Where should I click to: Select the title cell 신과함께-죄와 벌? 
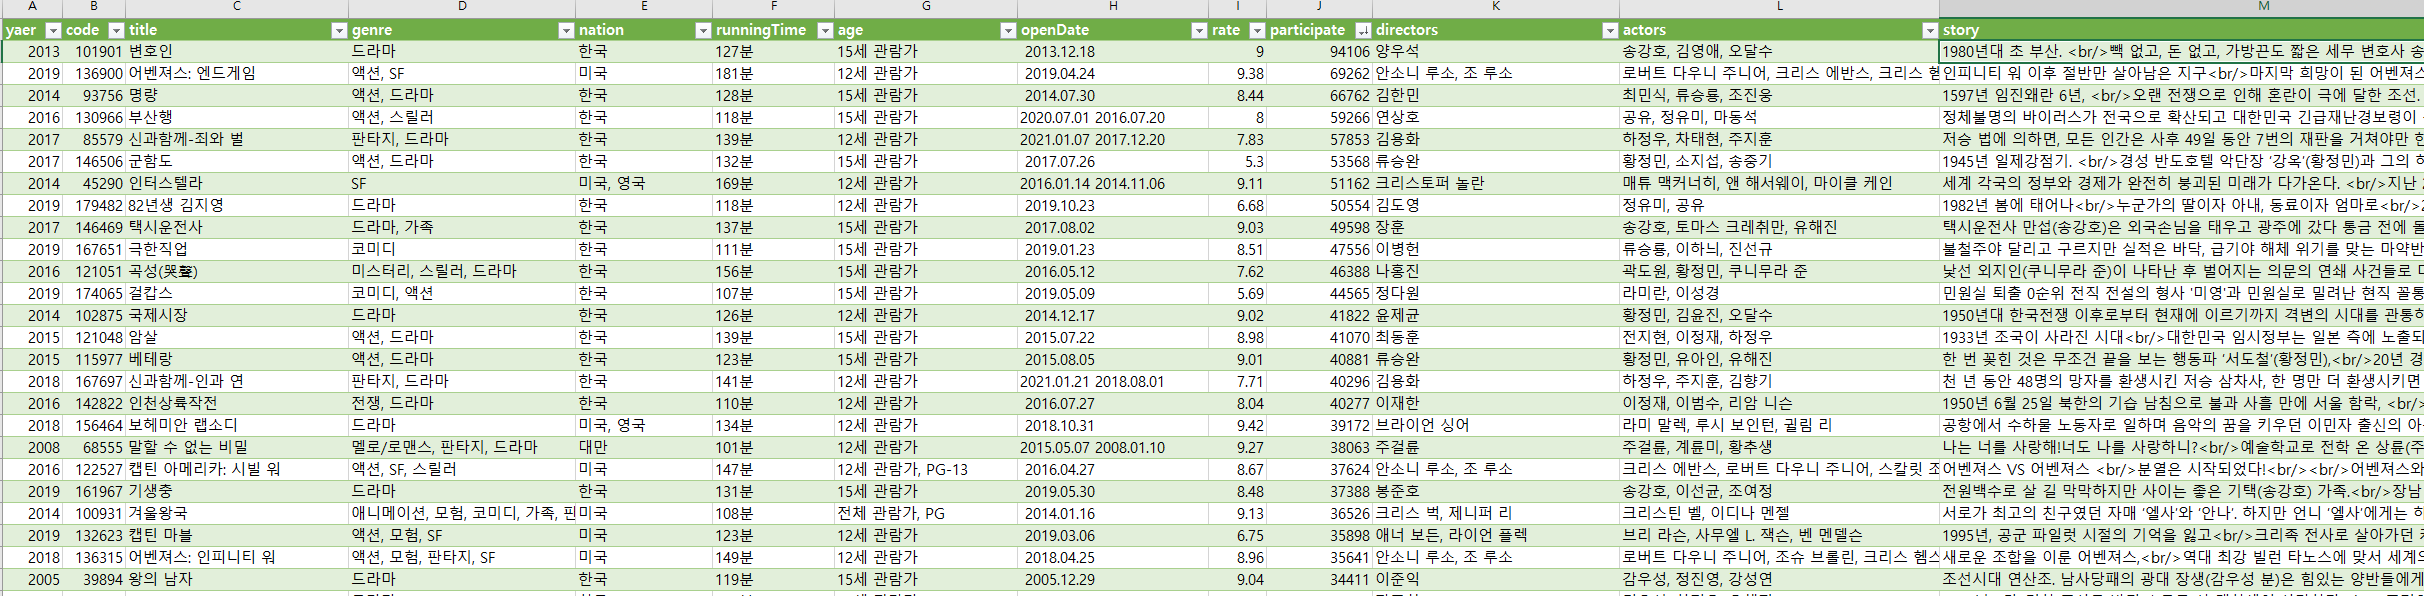237,139
